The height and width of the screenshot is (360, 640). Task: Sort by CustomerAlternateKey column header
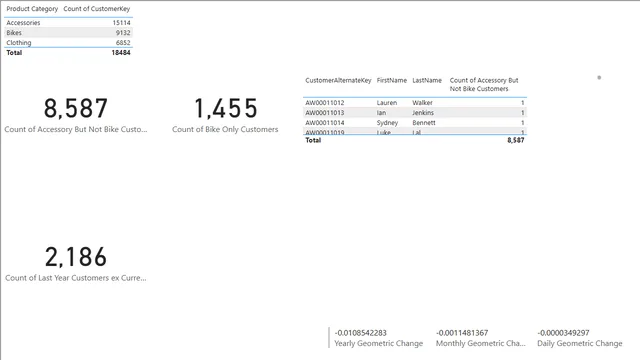338,80
